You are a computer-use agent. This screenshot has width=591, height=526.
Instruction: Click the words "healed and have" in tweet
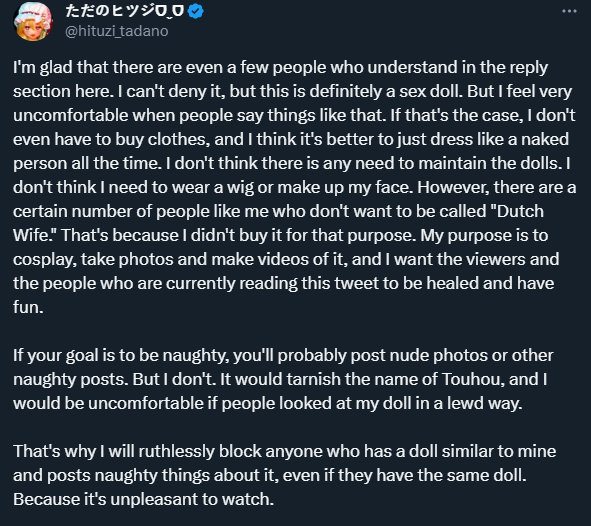490,283
